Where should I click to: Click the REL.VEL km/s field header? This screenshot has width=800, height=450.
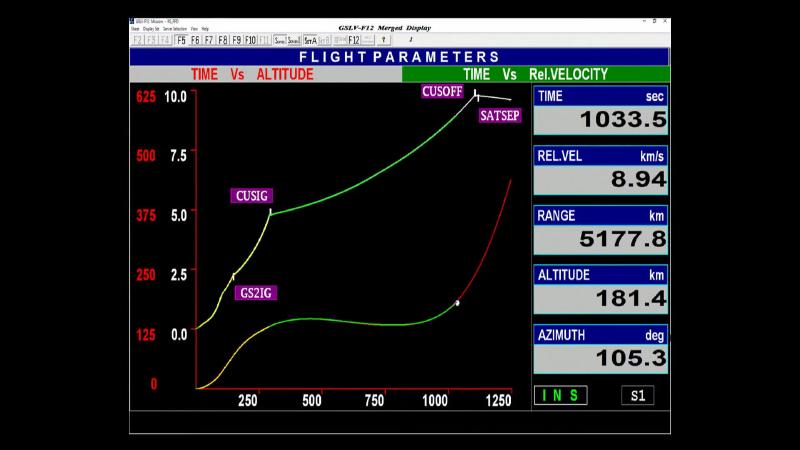tap(601, 156)
